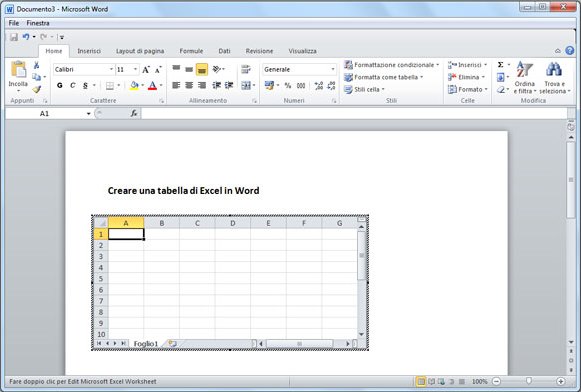The height and width of the screenshot is (392, 581).
Task: Center text horizontally in the cell
Action: (x=189, y=86)
